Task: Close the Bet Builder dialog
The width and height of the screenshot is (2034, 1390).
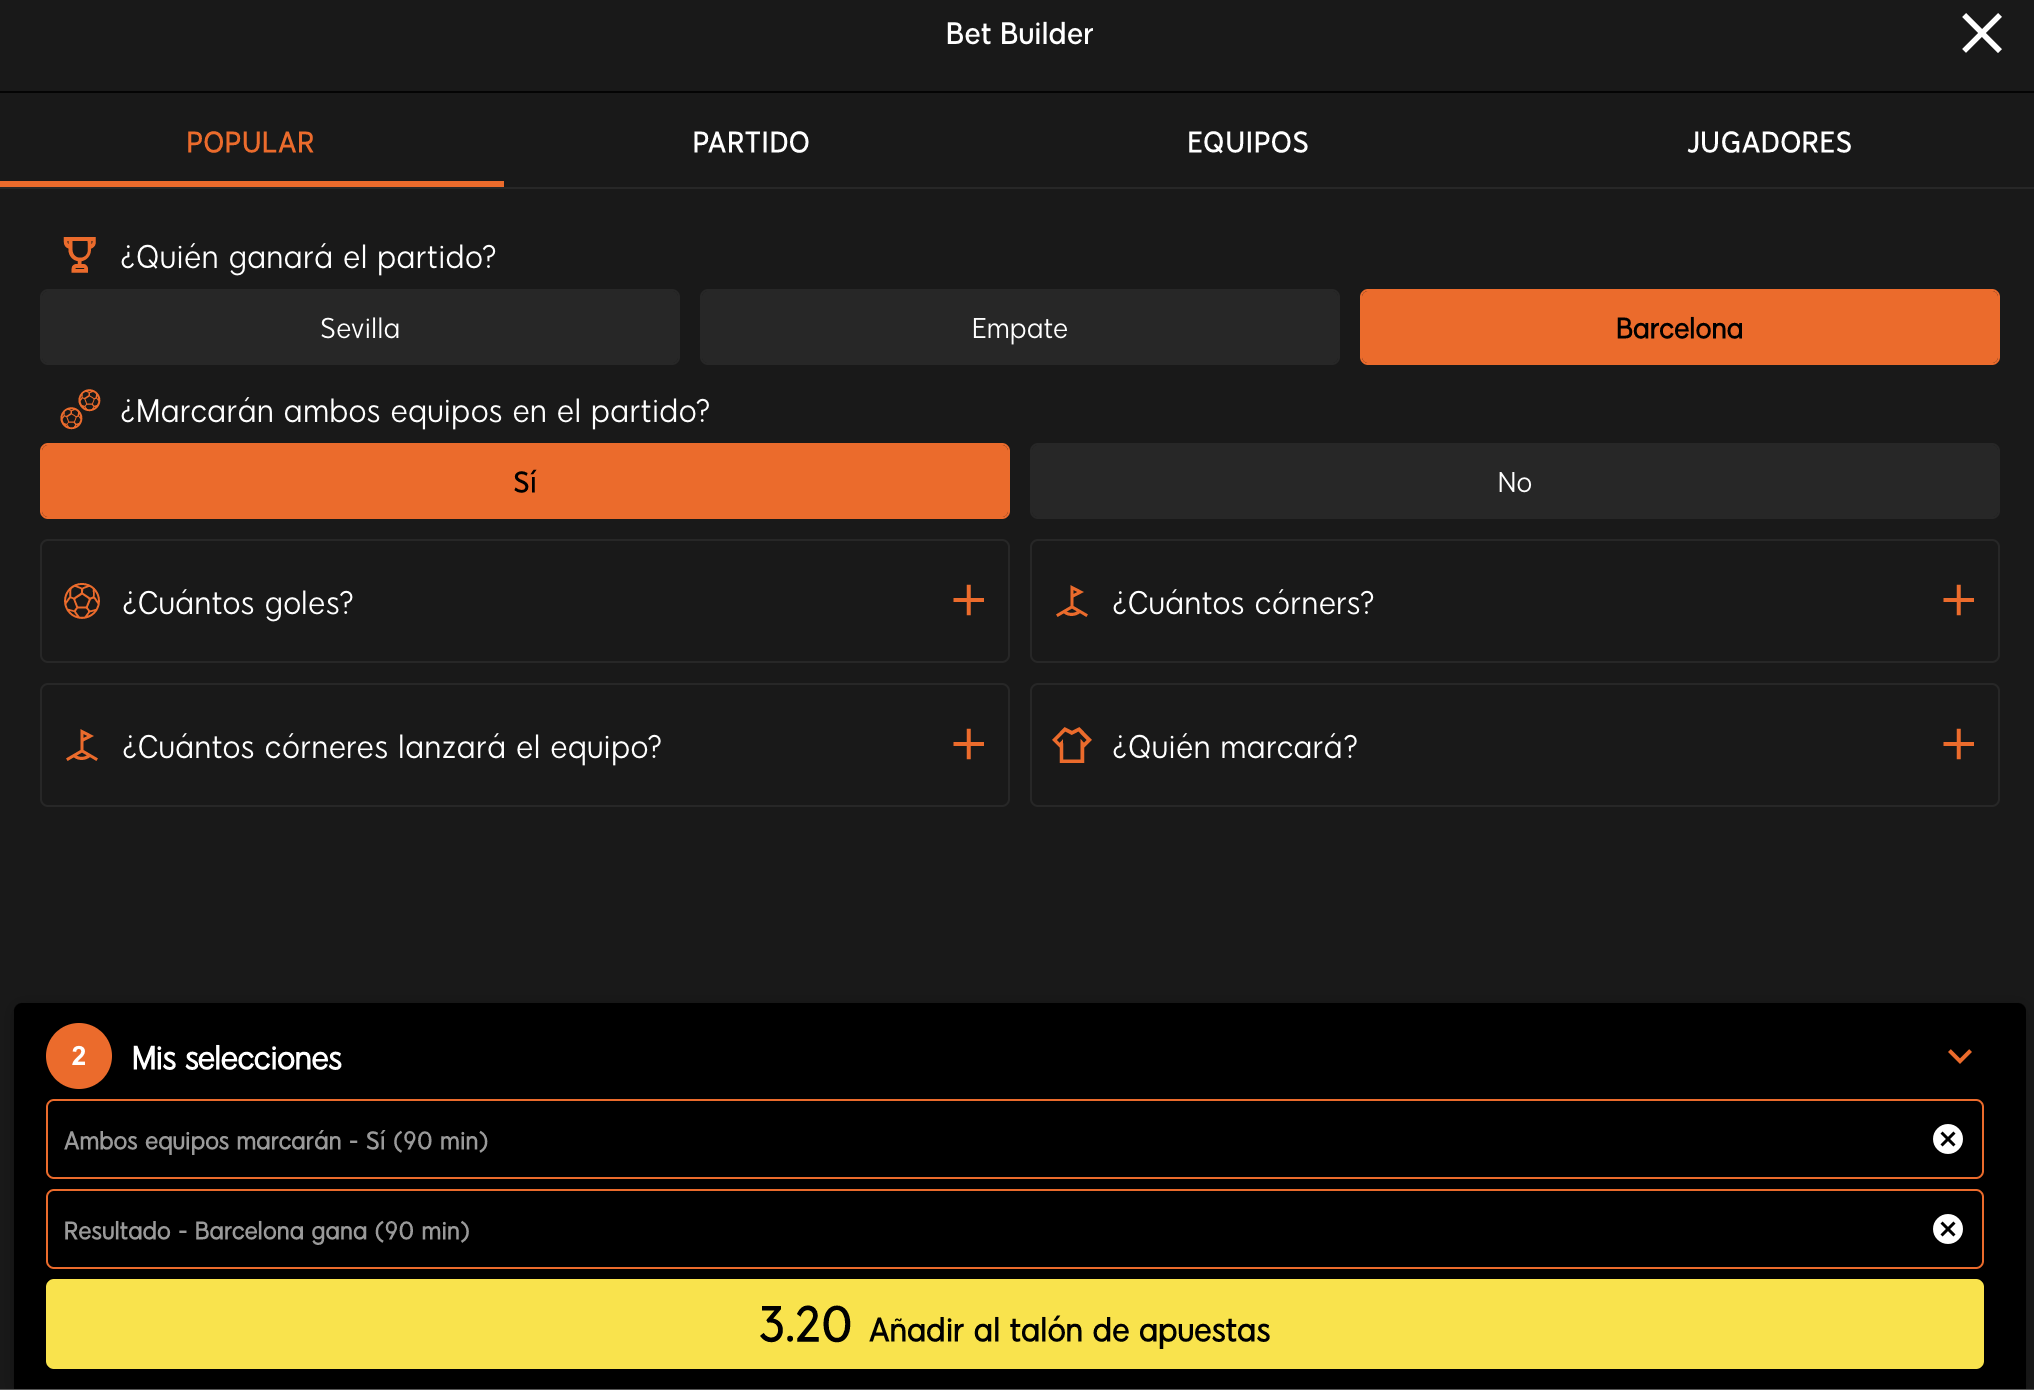Action: [x=1981, y=33]
